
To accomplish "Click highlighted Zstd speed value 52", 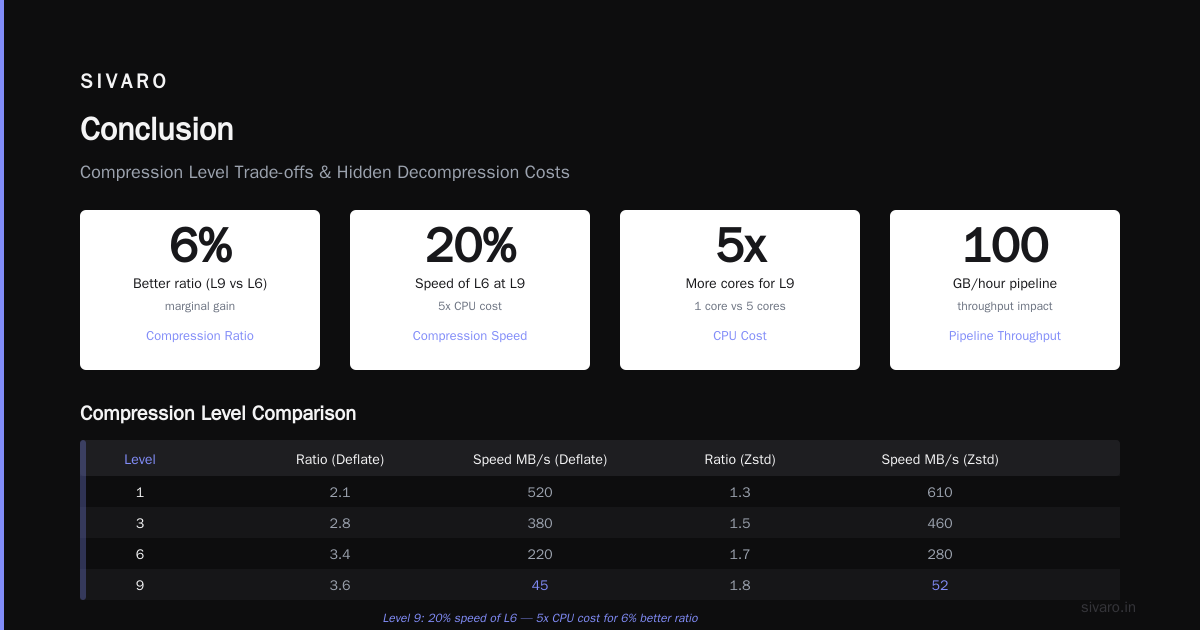I will [940, 585].
